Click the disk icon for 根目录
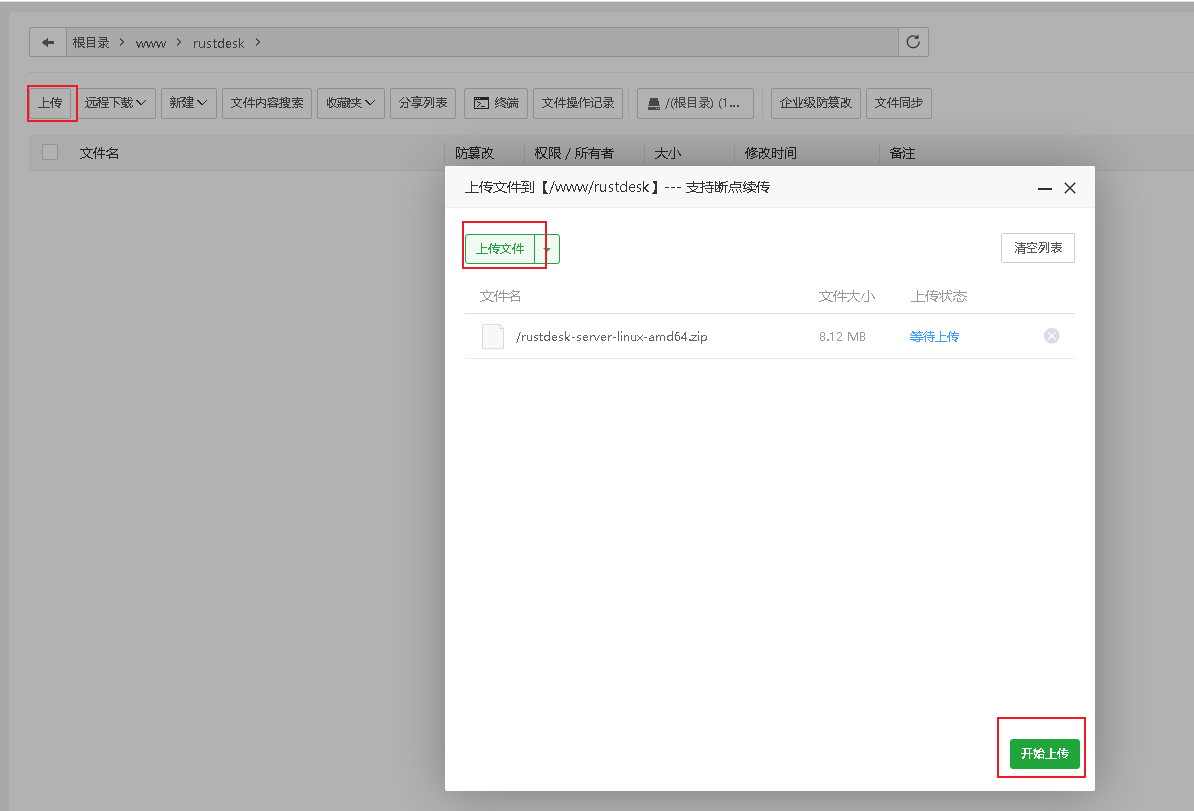The image size is (1194, 811). [x=654, y=103]
